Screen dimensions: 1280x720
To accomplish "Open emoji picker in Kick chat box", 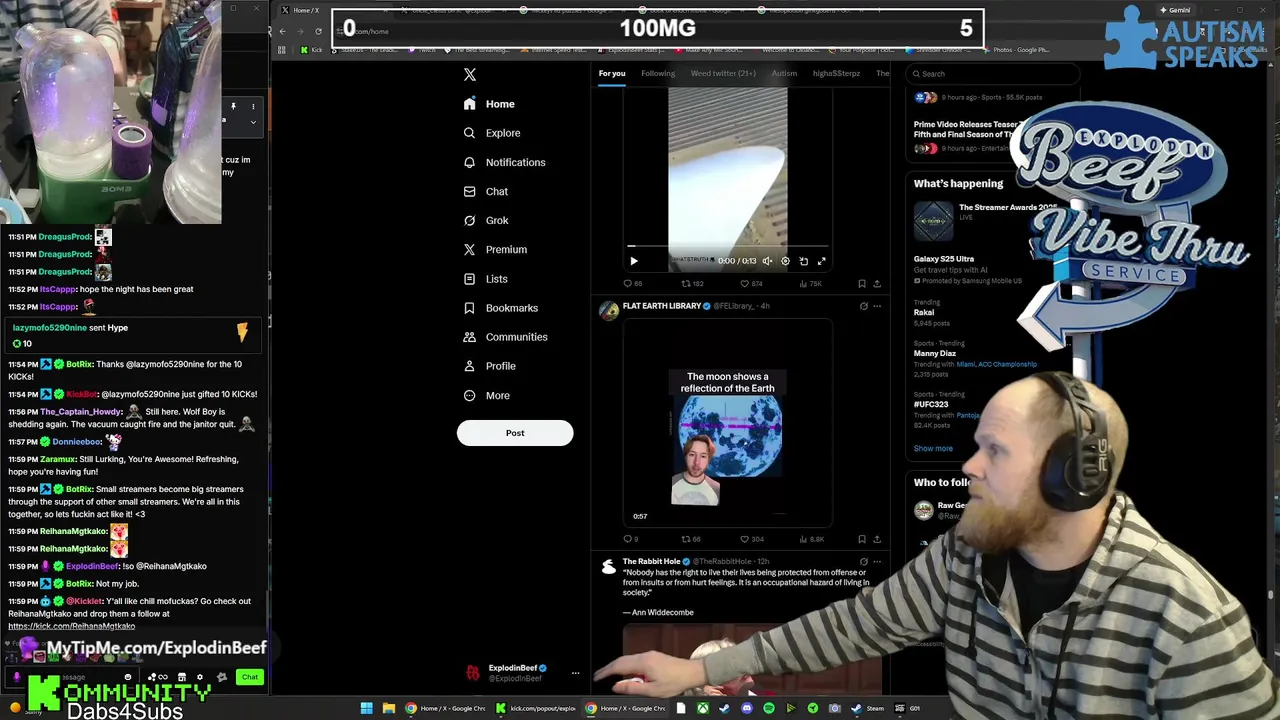I will [x=127, y=678].
